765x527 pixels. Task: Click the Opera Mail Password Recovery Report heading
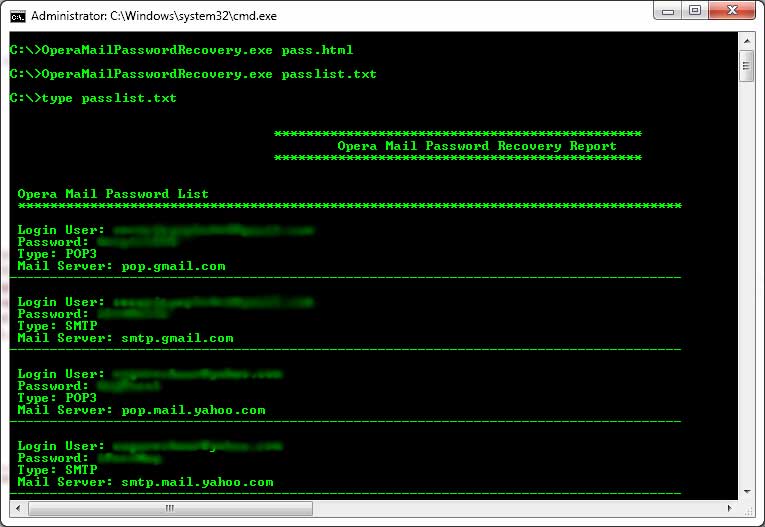click(x=477, y=146)
